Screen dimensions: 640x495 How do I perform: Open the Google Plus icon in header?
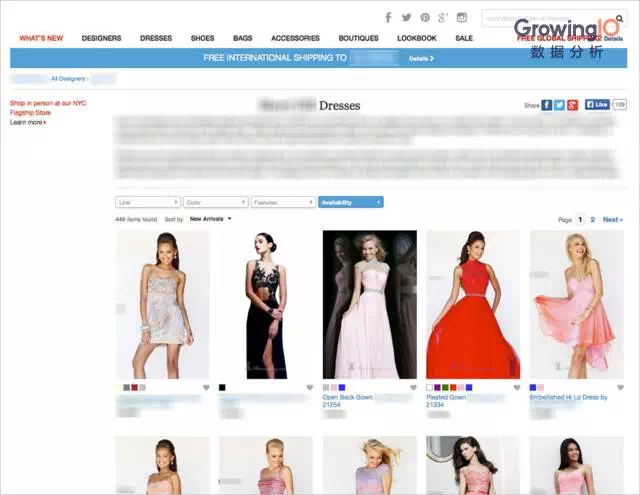point(443,18)
